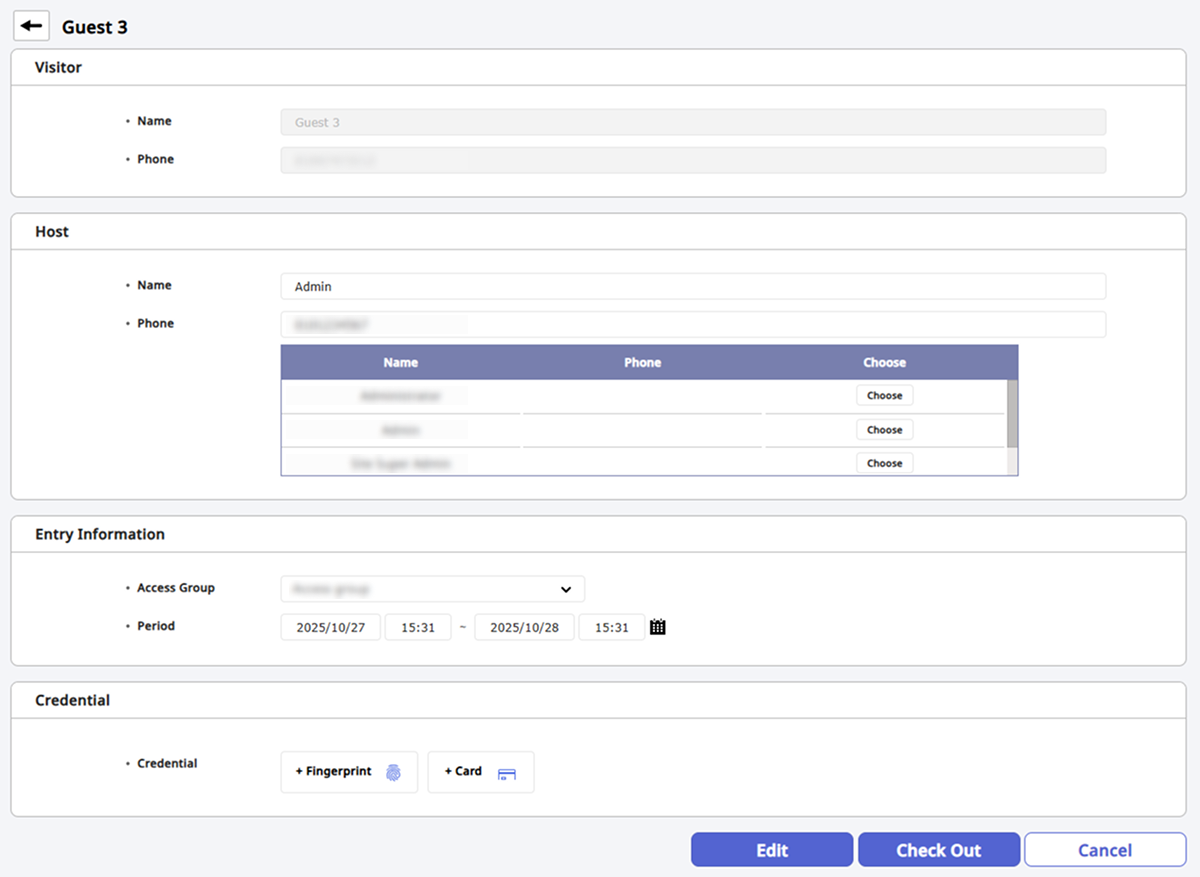Click the fingerprint icon in Credential
This screenshot has height=877, width=1200.
tap(393, 772)
